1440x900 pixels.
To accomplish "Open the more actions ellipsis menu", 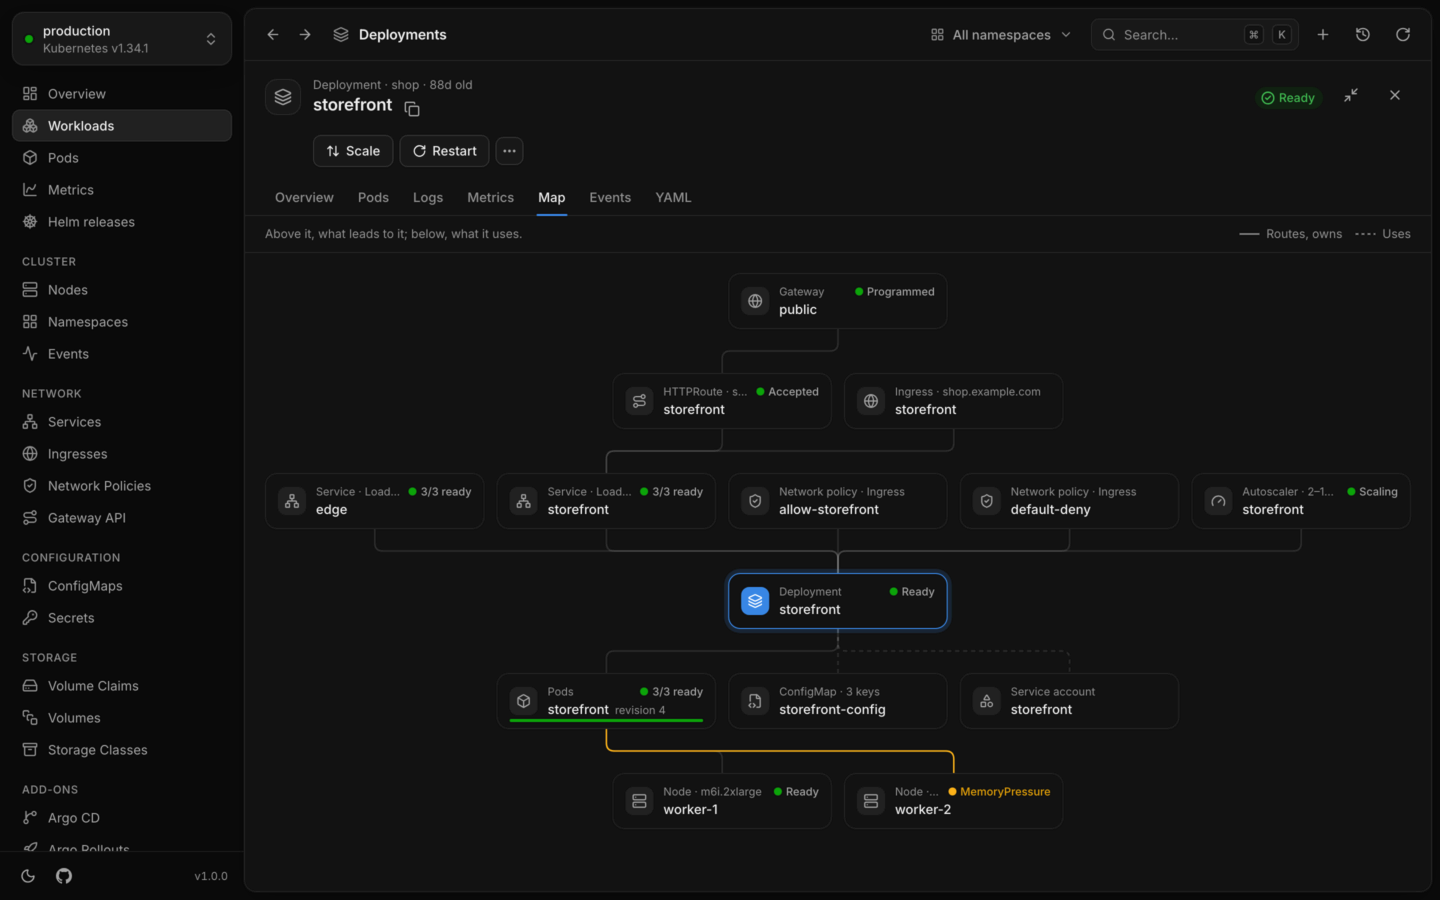I will coord(509,151).
